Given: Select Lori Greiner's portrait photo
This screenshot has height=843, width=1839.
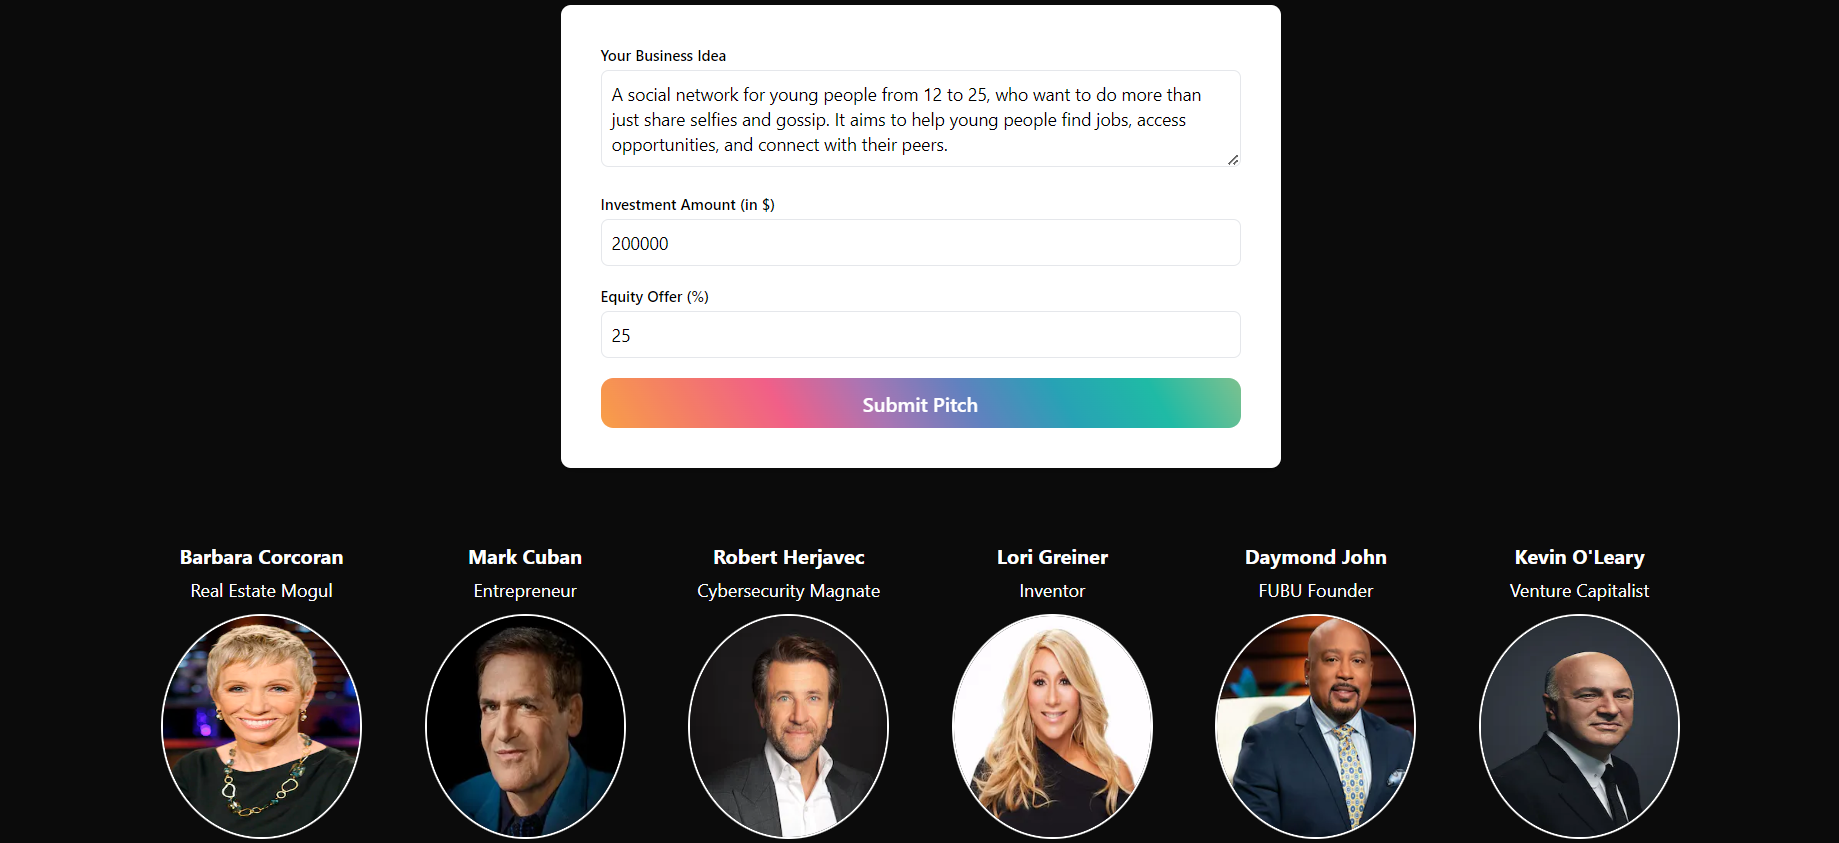Looking at the screenshot, I should pyautogui.click(x=1052, y=726).
